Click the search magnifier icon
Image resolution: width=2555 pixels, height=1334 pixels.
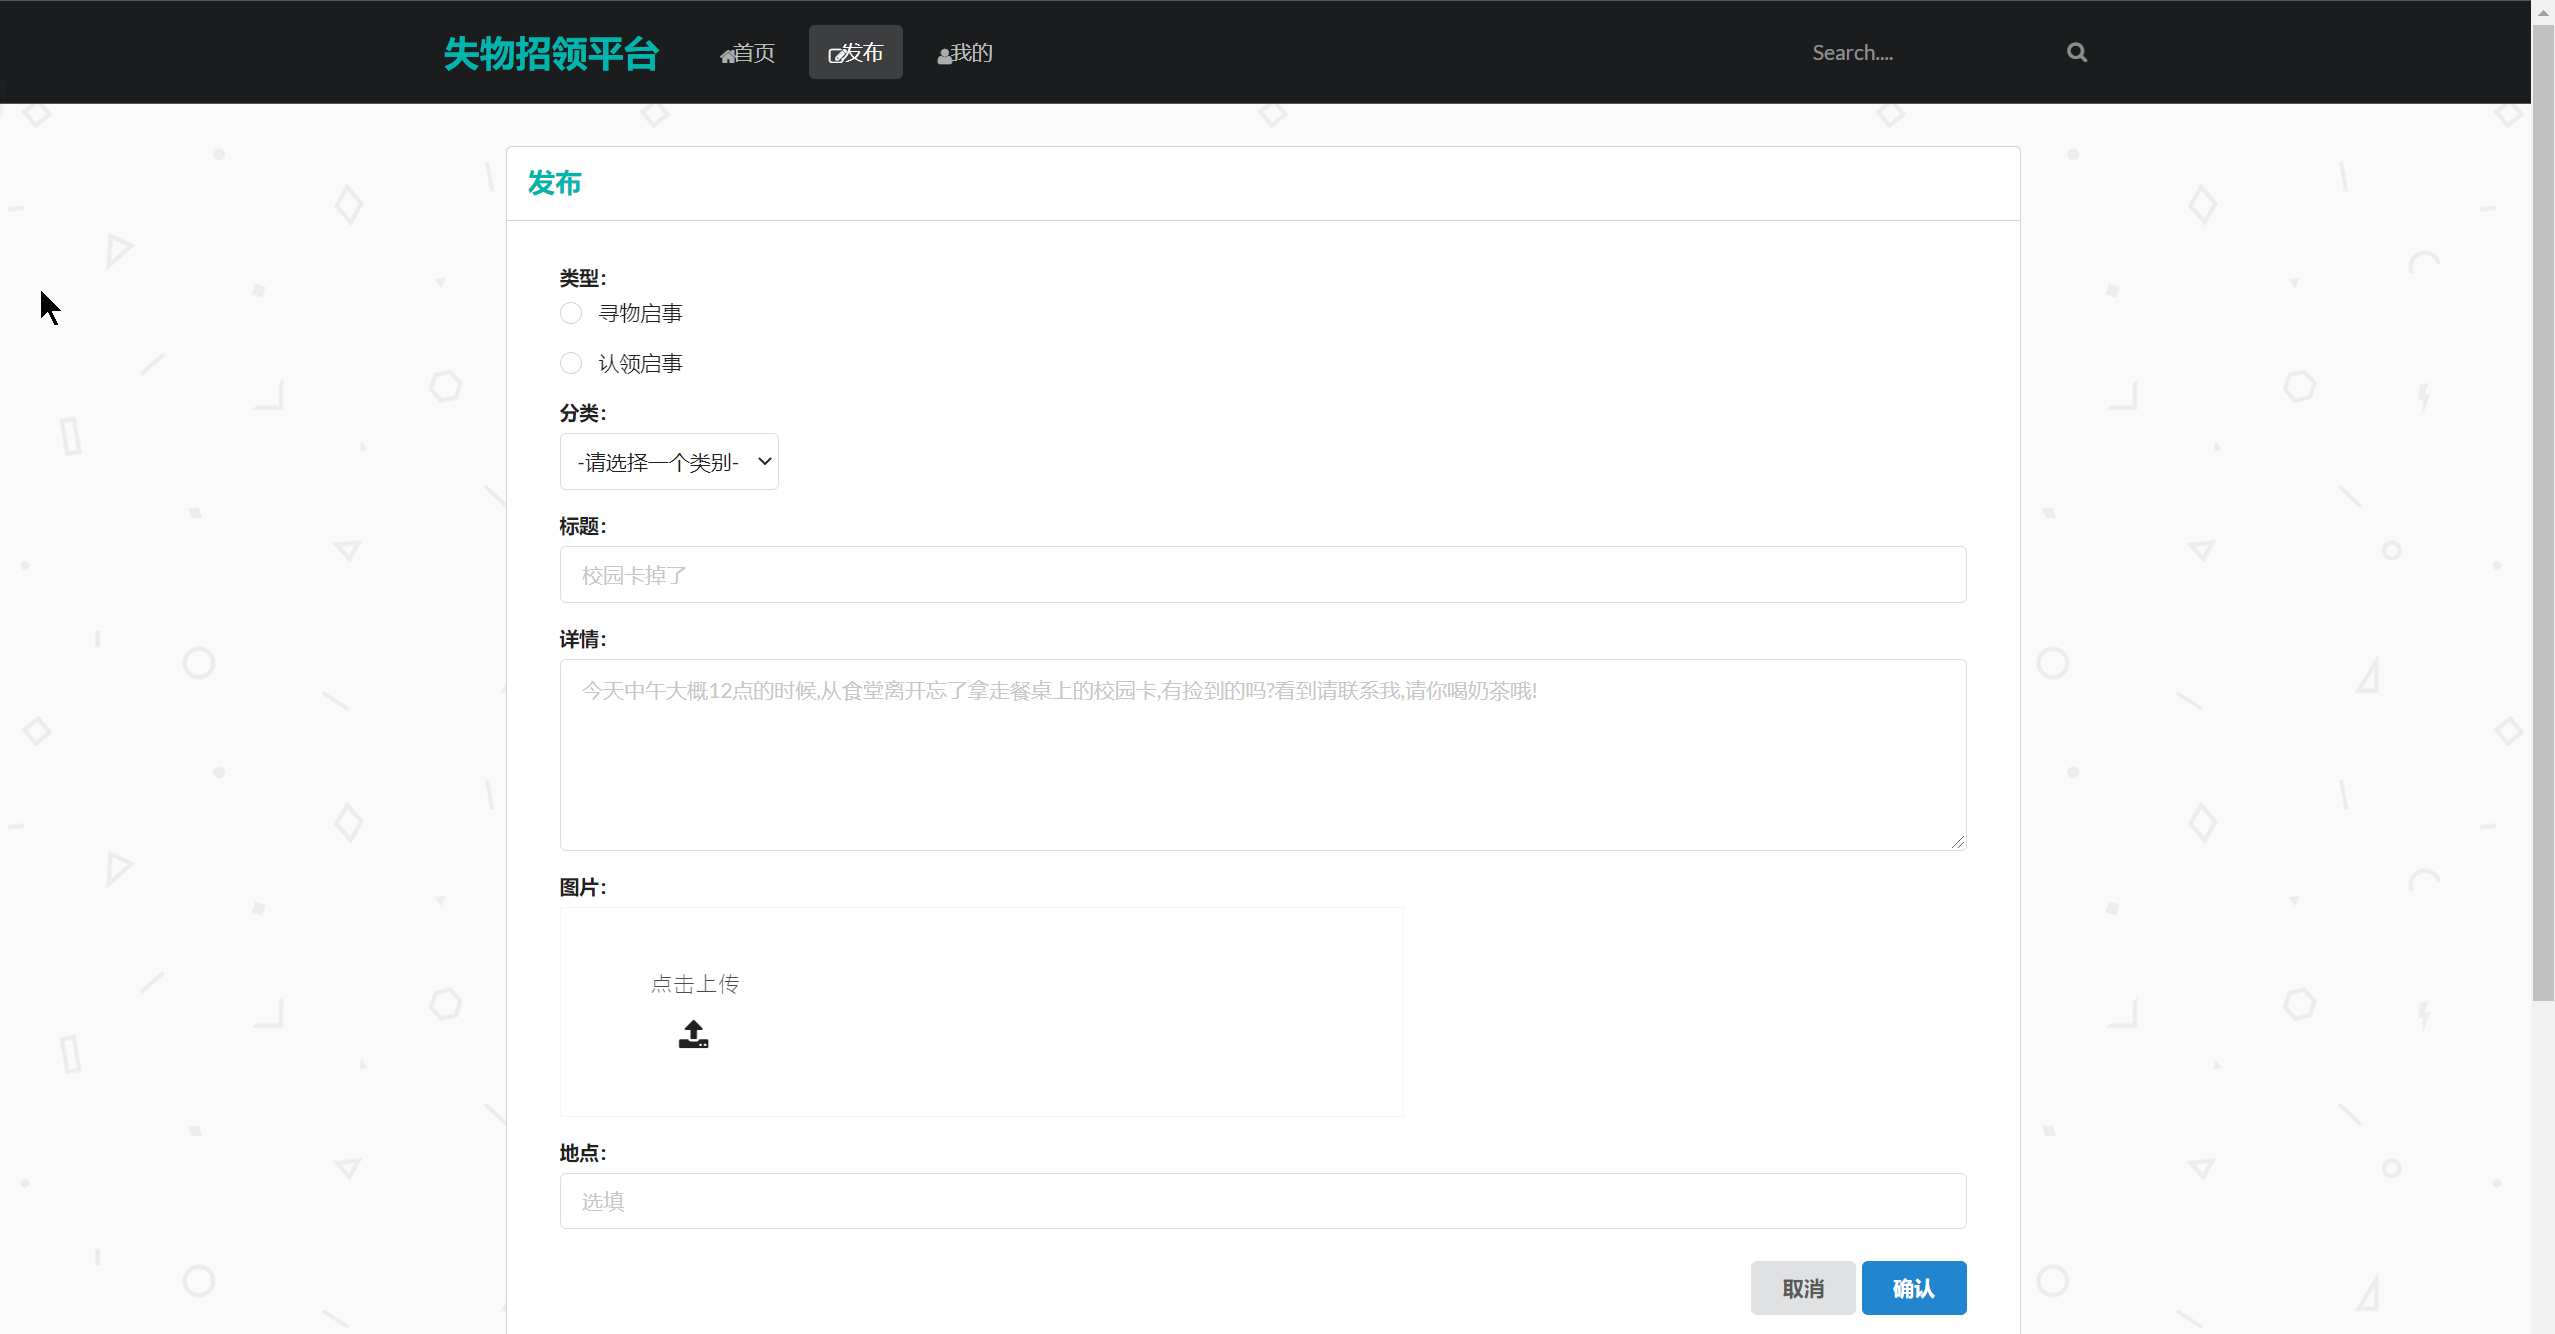(x=2076, y=52)
